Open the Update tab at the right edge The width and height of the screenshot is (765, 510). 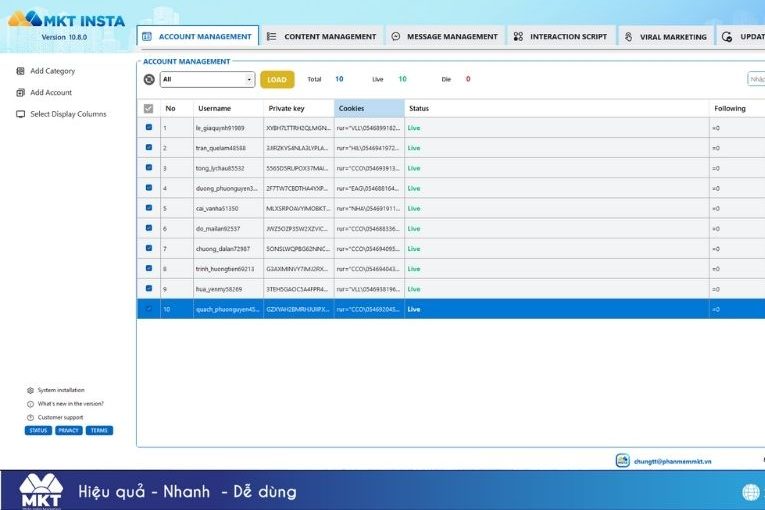click(742, 37)
